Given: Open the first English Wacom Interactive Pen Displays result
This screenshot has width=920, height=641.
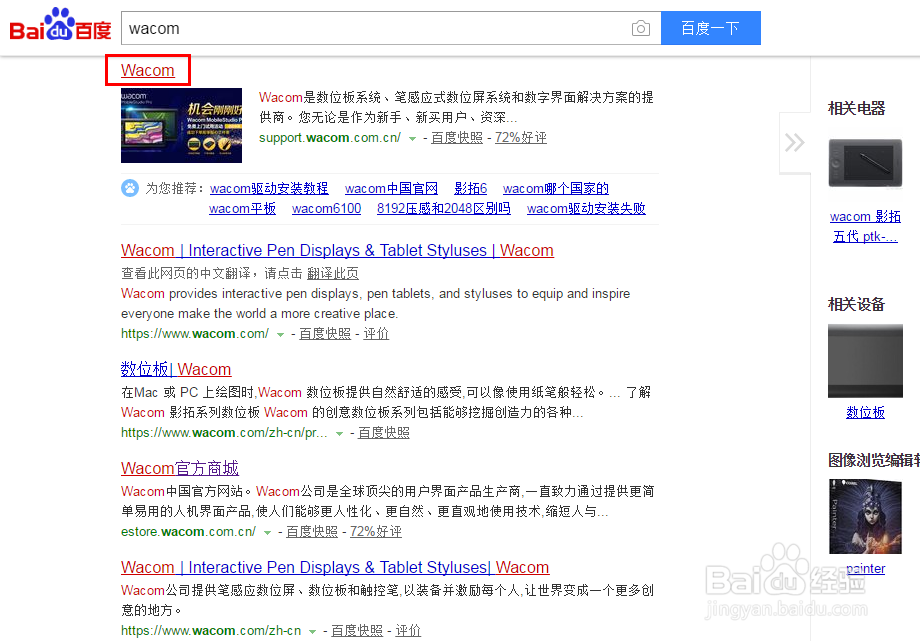Looking at the screenshot, I should pyautogui.click(x=337, y=251).
